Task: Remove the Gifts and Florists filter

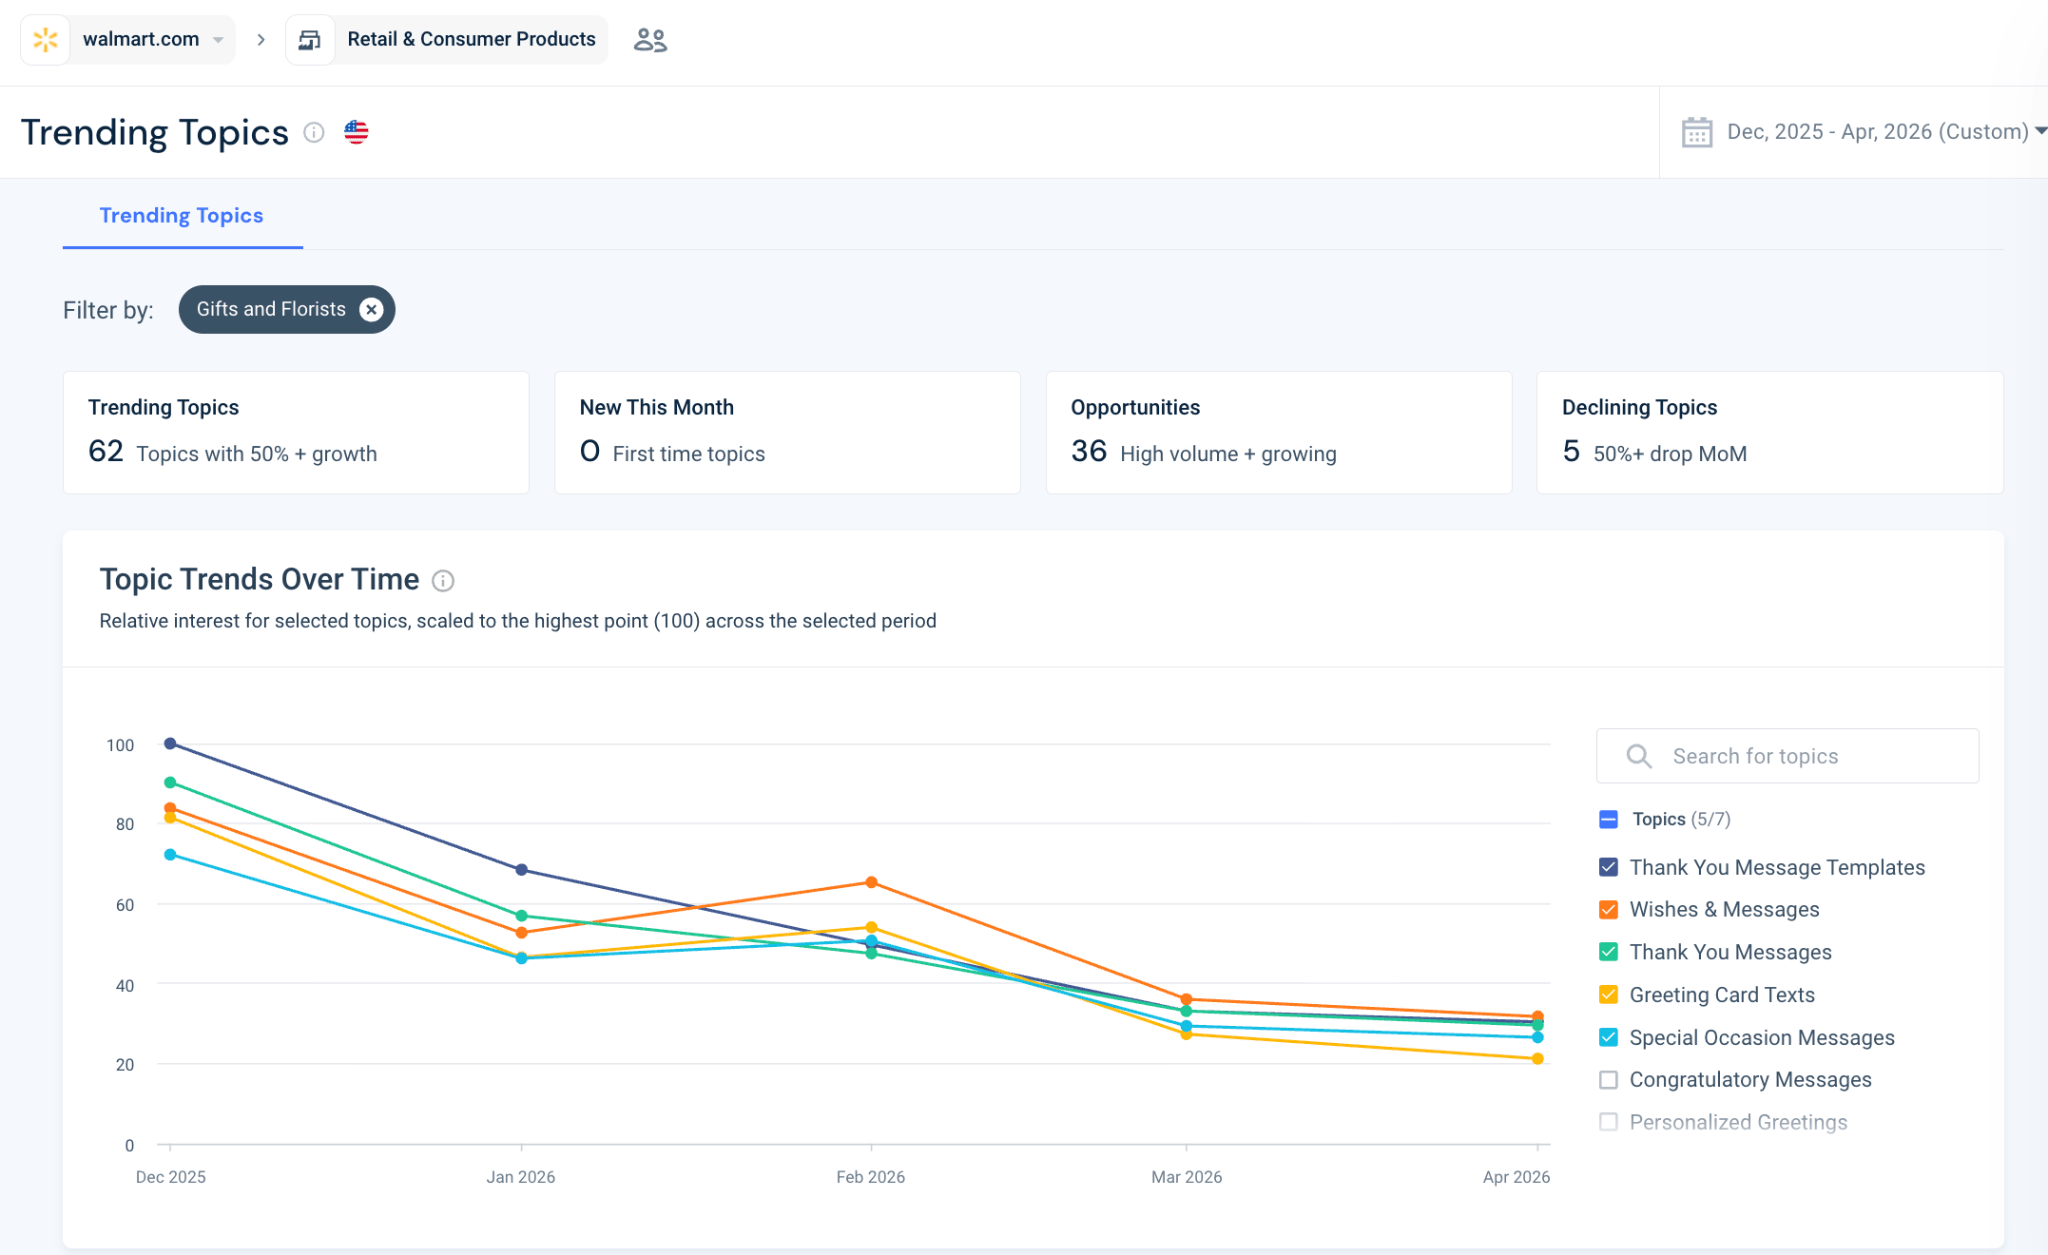Action: 371,310
